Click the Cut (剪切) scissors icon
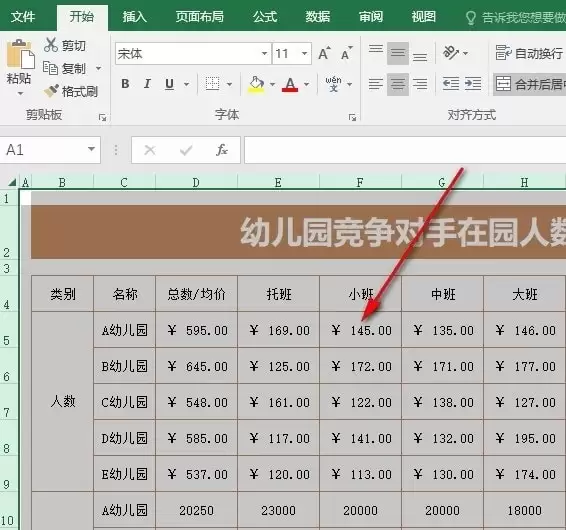The height and width of the screenshot is (530, 566). pyautogui.click(x=51, y=45)
